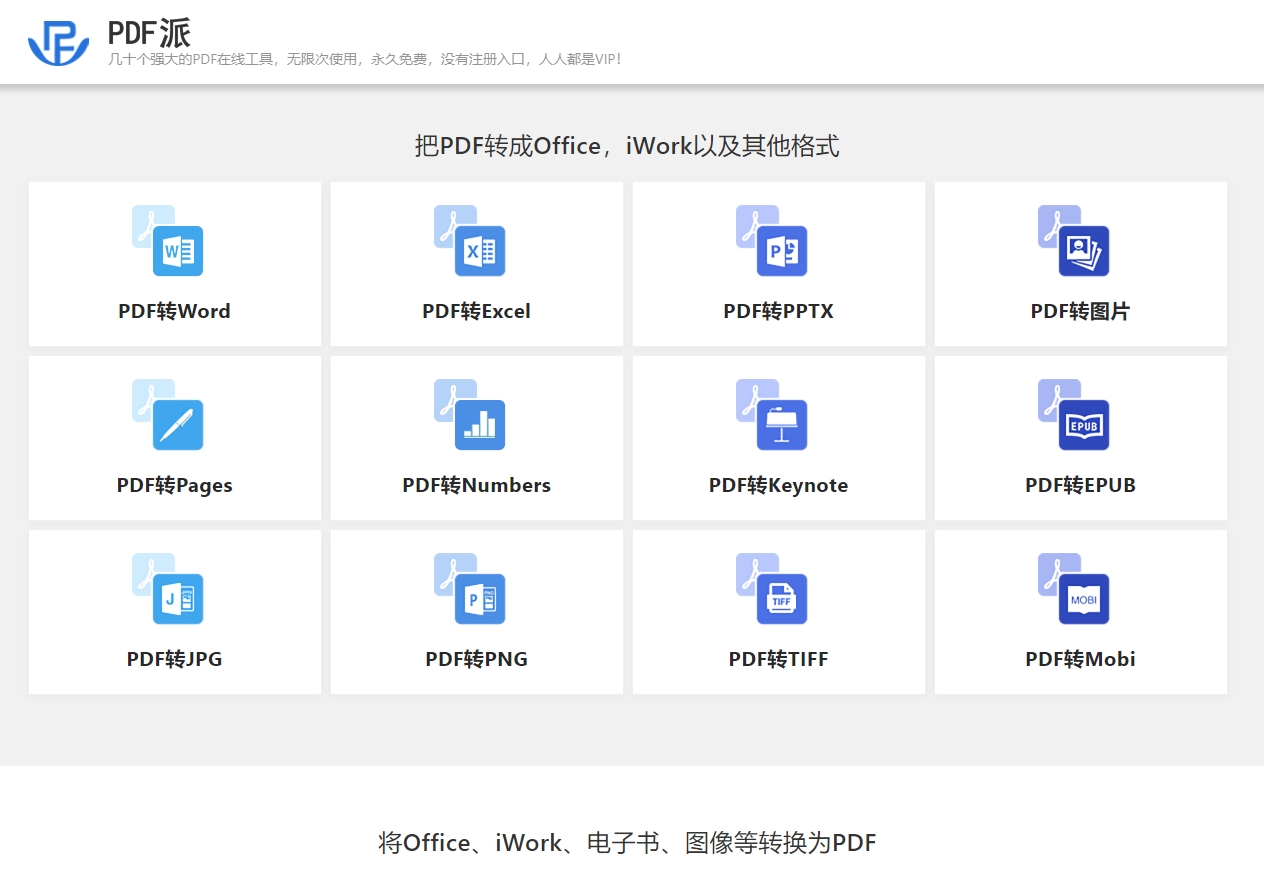Select the PDF转Excel card

(477, 264)
